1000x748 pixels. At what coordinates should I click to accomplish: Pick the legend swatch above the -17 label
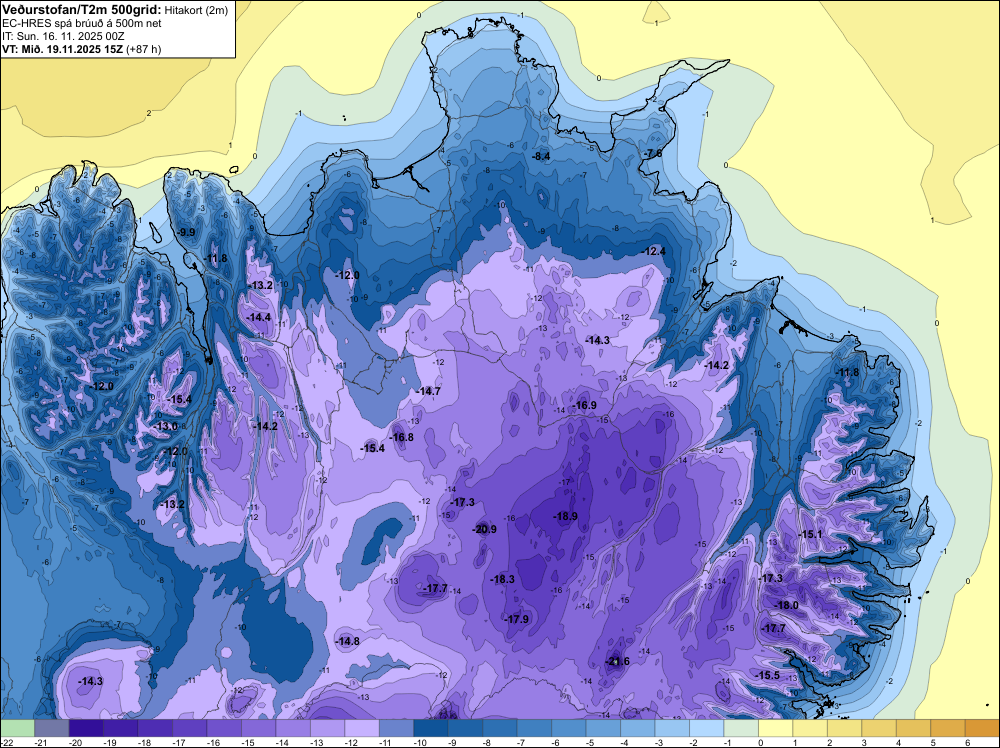(x=189, y=728)
